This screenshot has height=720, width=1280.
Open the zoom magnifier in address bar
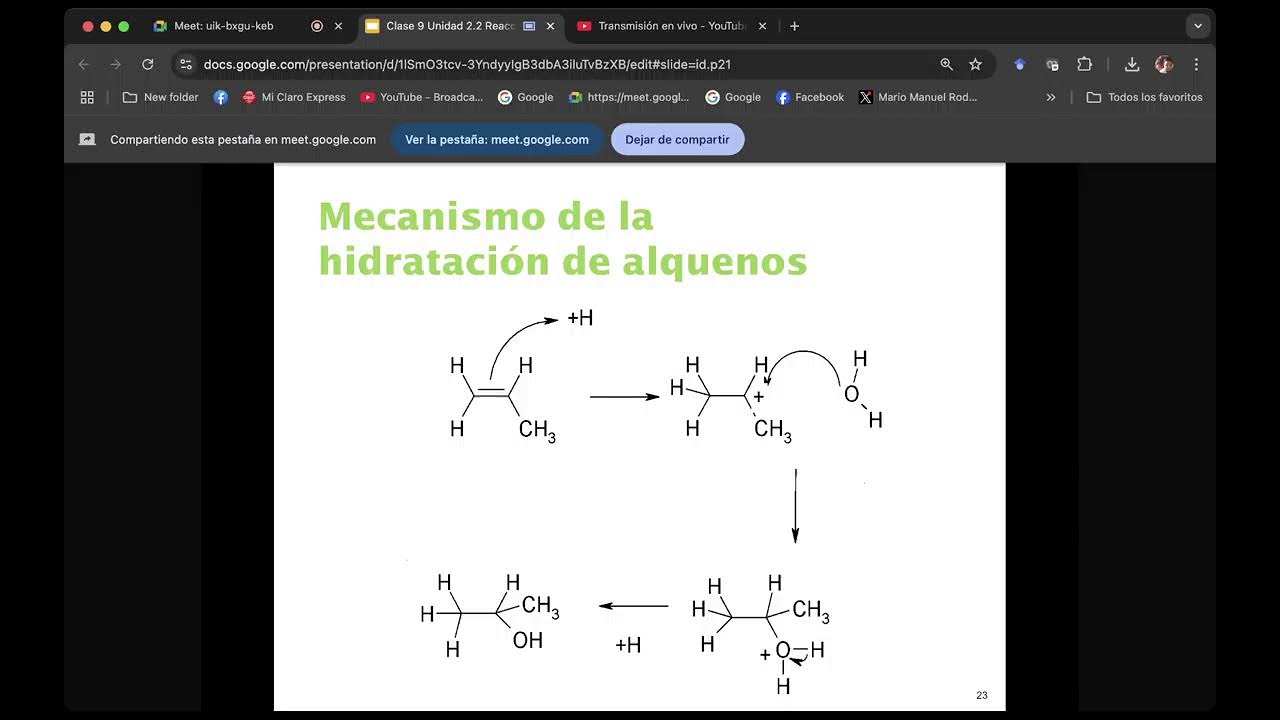point(946,64)
